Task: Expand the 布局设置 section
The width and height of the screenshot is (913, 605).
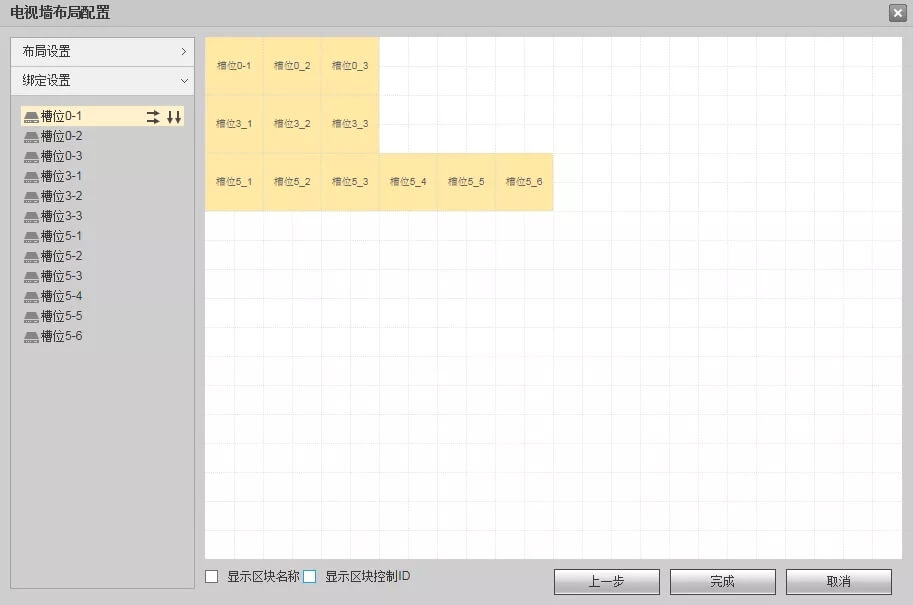Action: point(102,51)
